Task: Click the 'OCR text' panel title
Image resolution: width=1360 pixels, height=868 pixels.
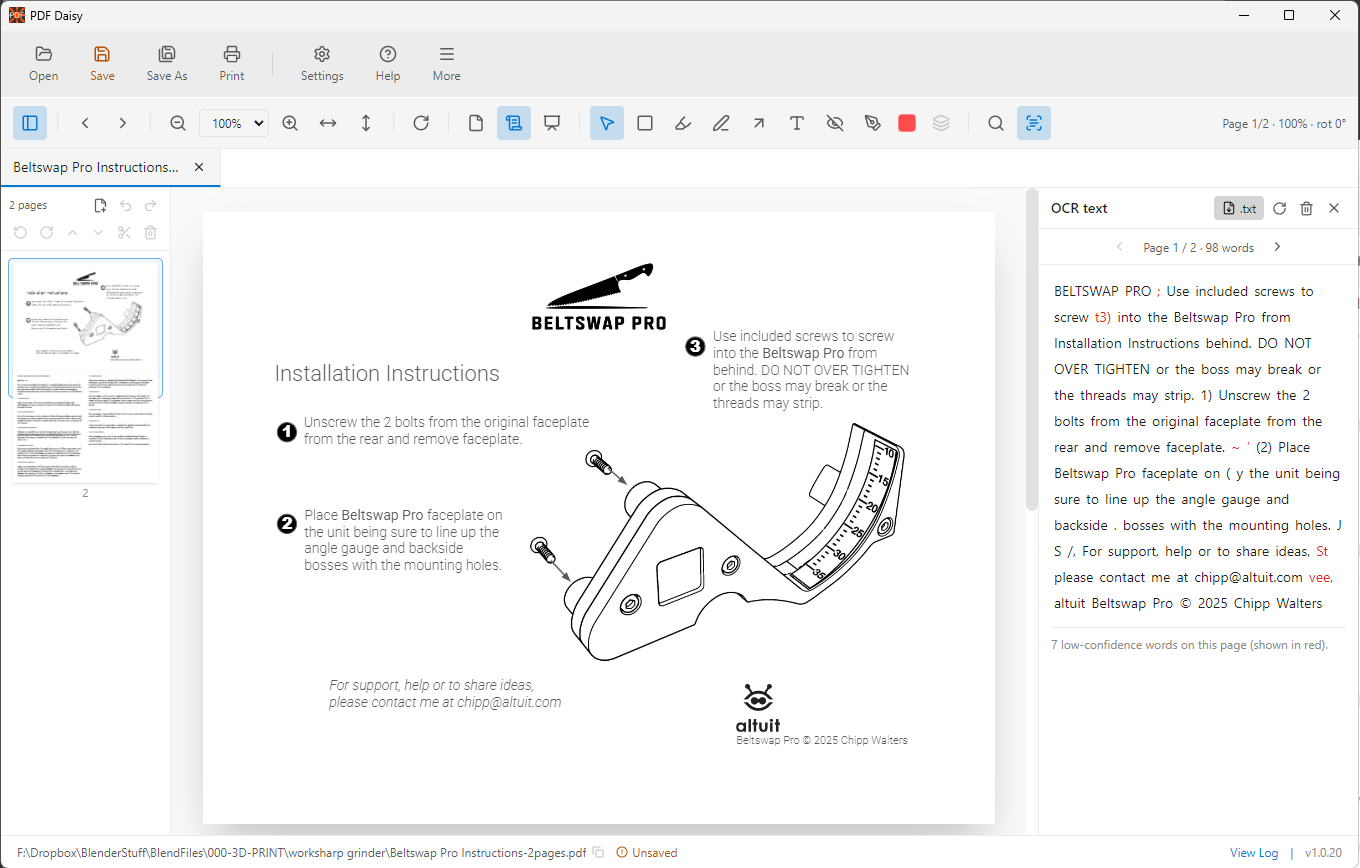Action: coord(1079,208)
